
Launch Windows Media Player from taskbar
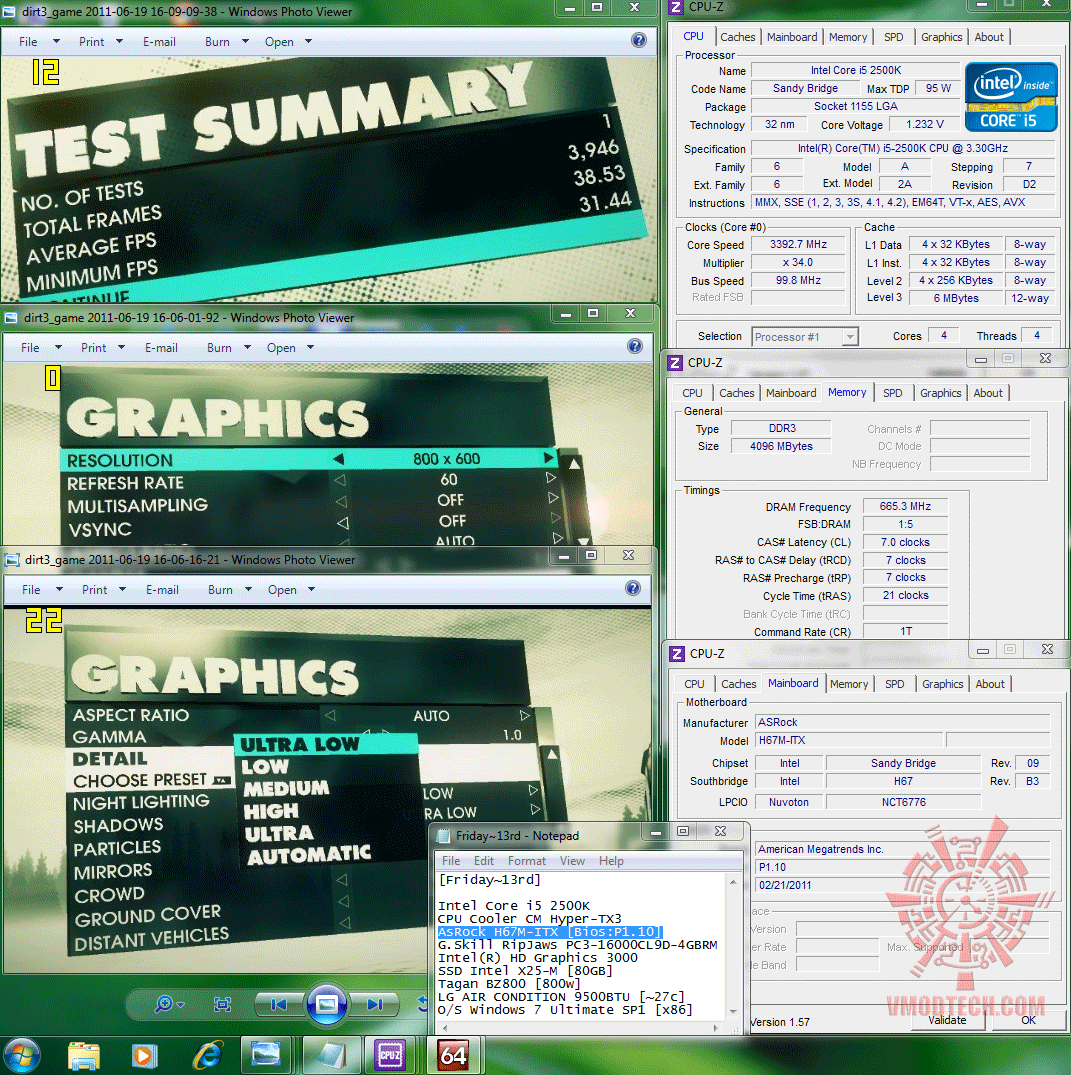(x=144, y=1055)
